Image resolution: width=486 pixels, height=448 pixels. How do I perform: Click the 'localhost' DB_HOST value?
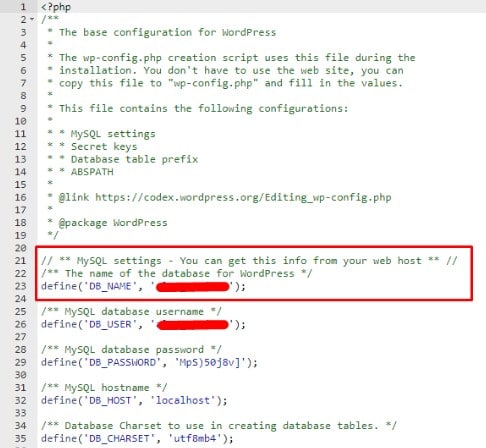pos(183,400)
